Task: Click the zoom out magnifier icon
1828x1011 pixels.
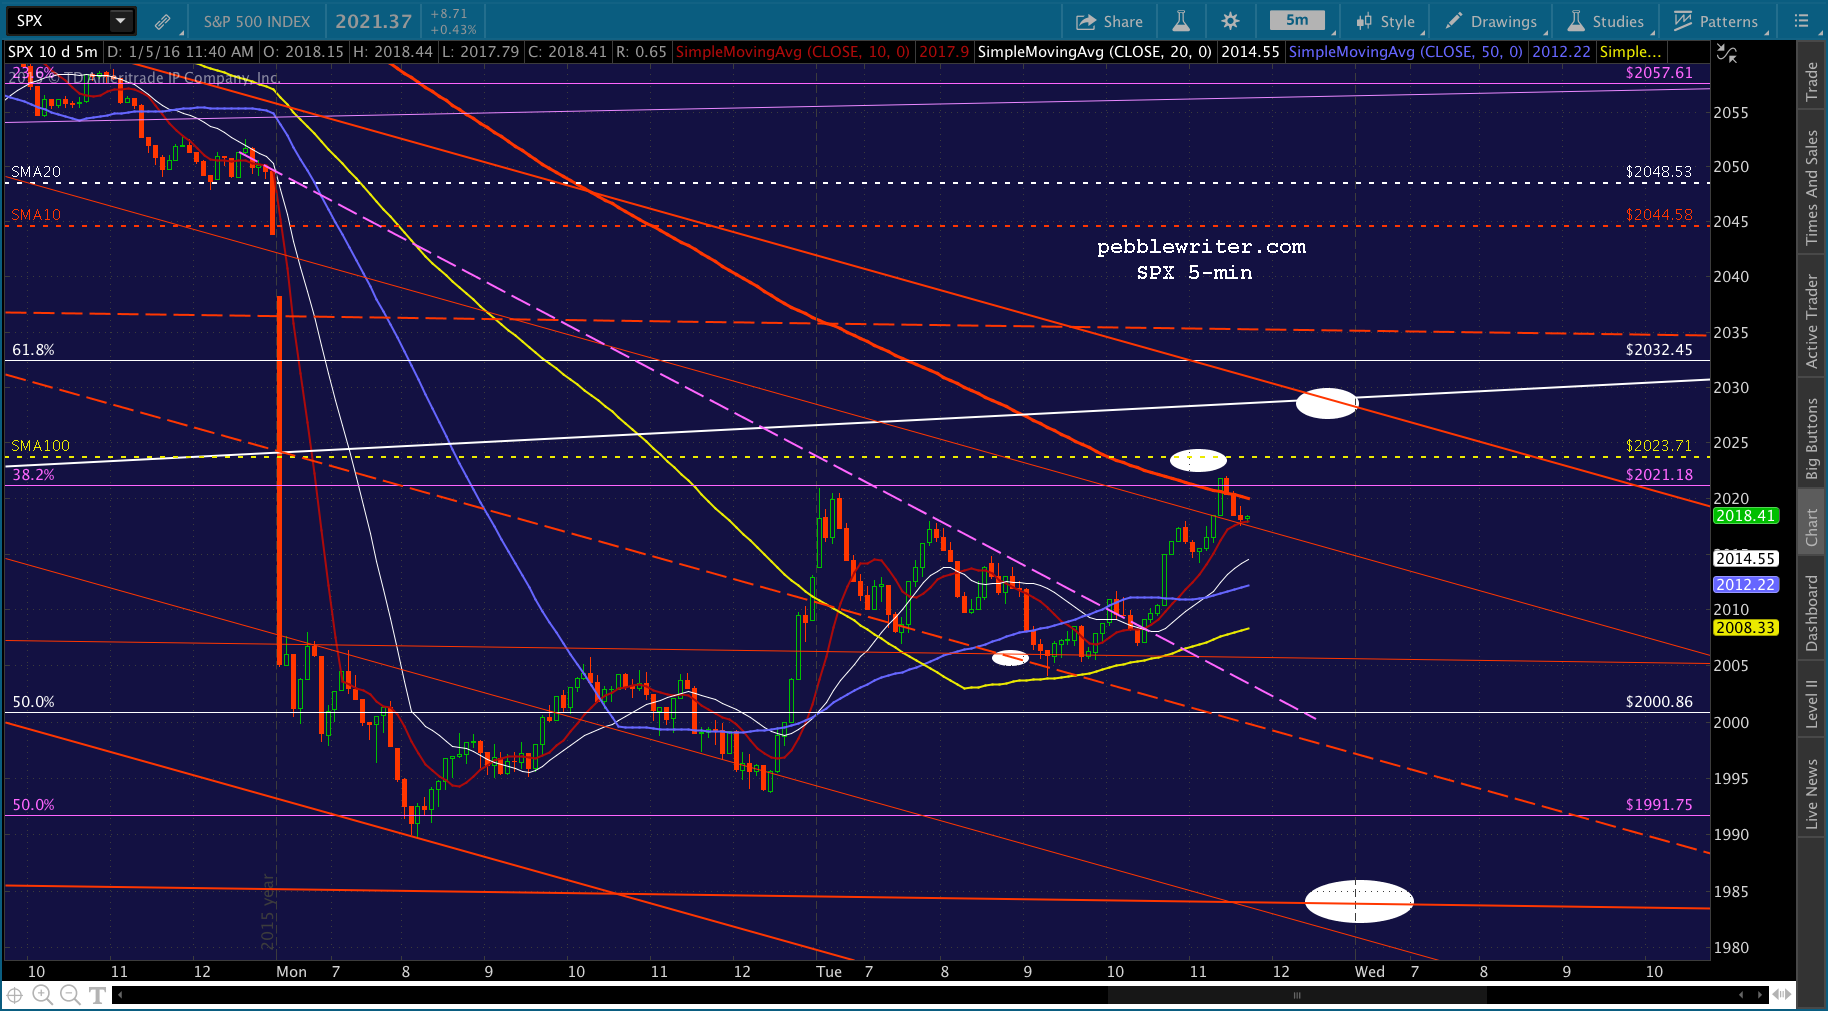Action: click(x=70, y=994)
